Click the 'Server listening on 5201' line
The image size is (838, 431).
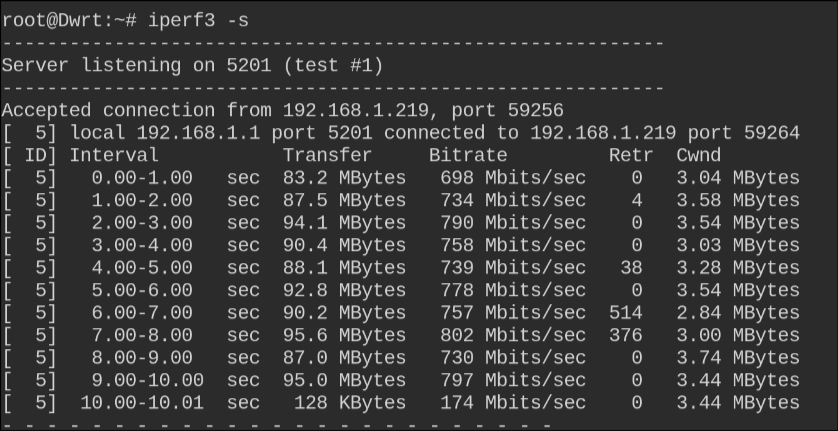192,65
